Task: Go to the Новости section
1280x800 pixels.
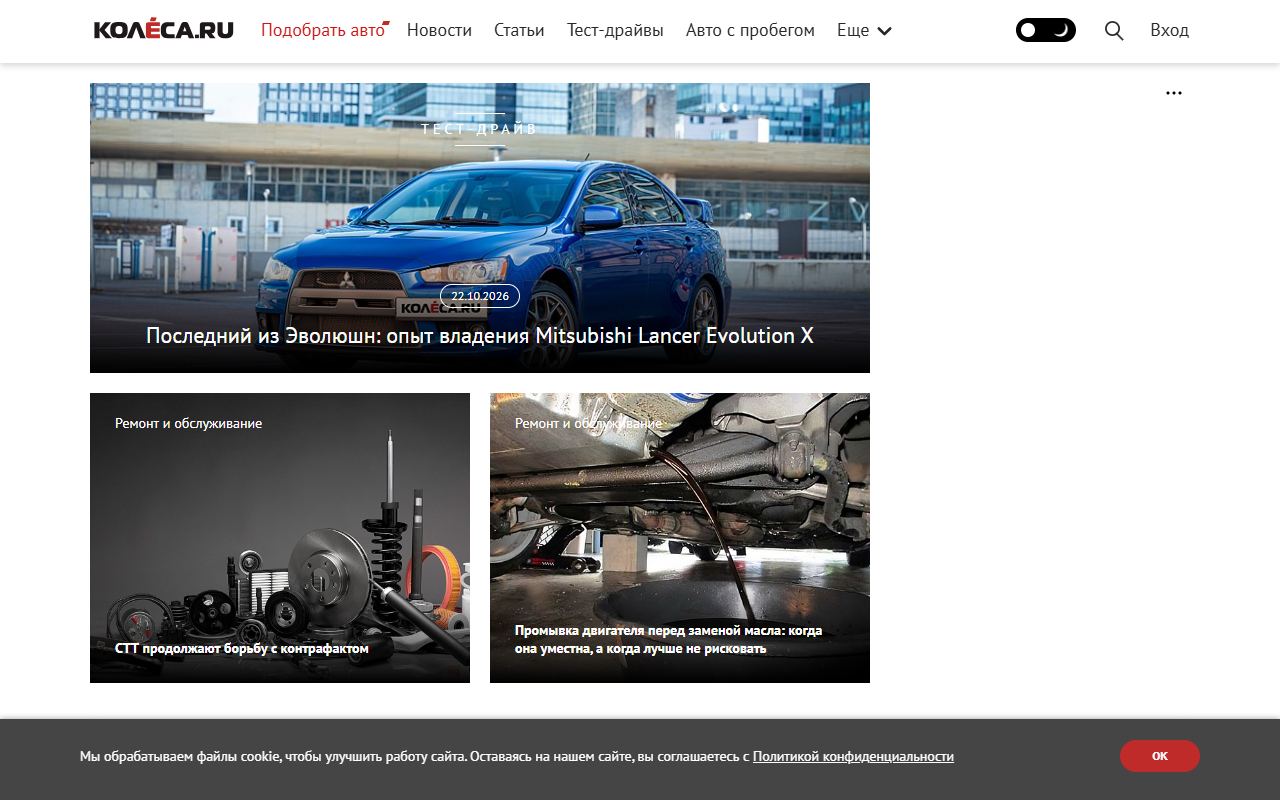Action: pyautogui.click(x=439, y=30)
